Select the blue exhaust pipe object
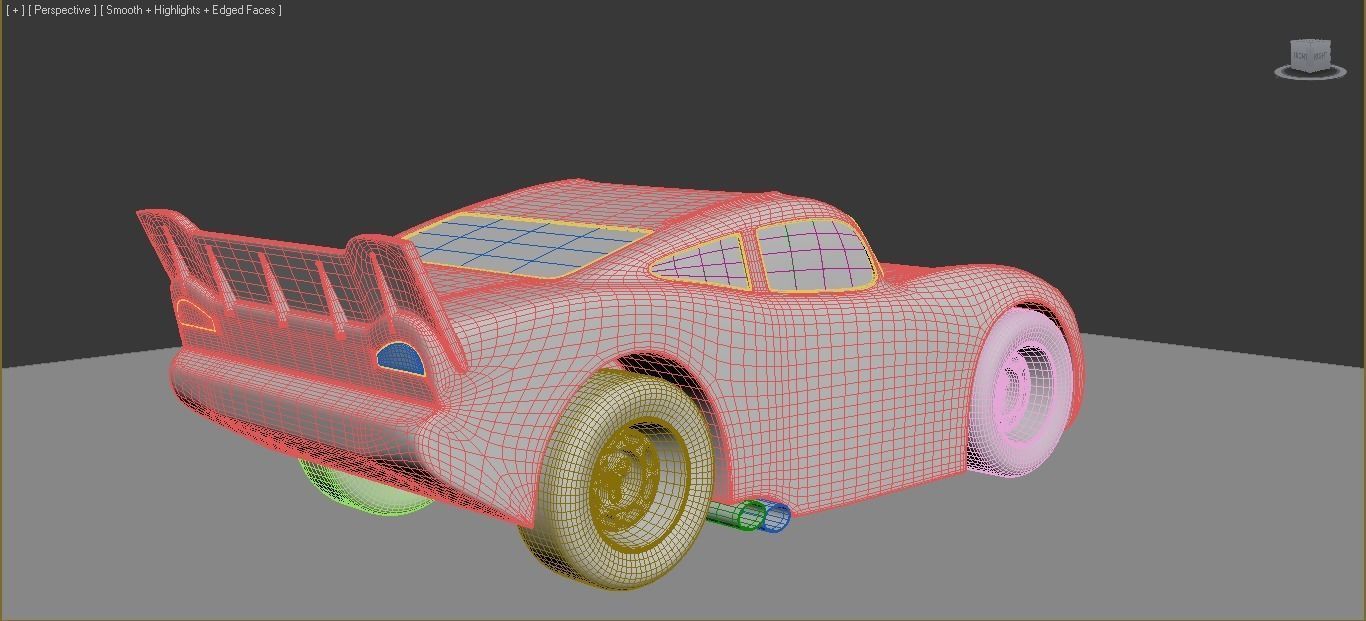Viewport: 1366px width, 621px height. pos(778,516)
